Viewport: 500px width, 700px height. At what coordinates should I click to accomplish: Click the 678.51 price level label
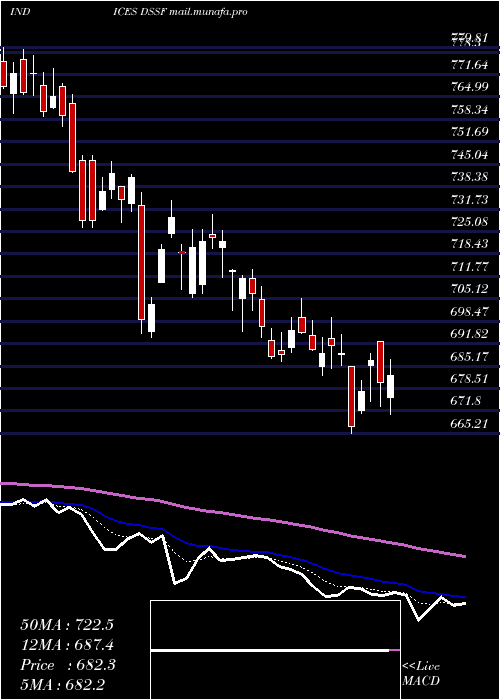tap(469, 379)
